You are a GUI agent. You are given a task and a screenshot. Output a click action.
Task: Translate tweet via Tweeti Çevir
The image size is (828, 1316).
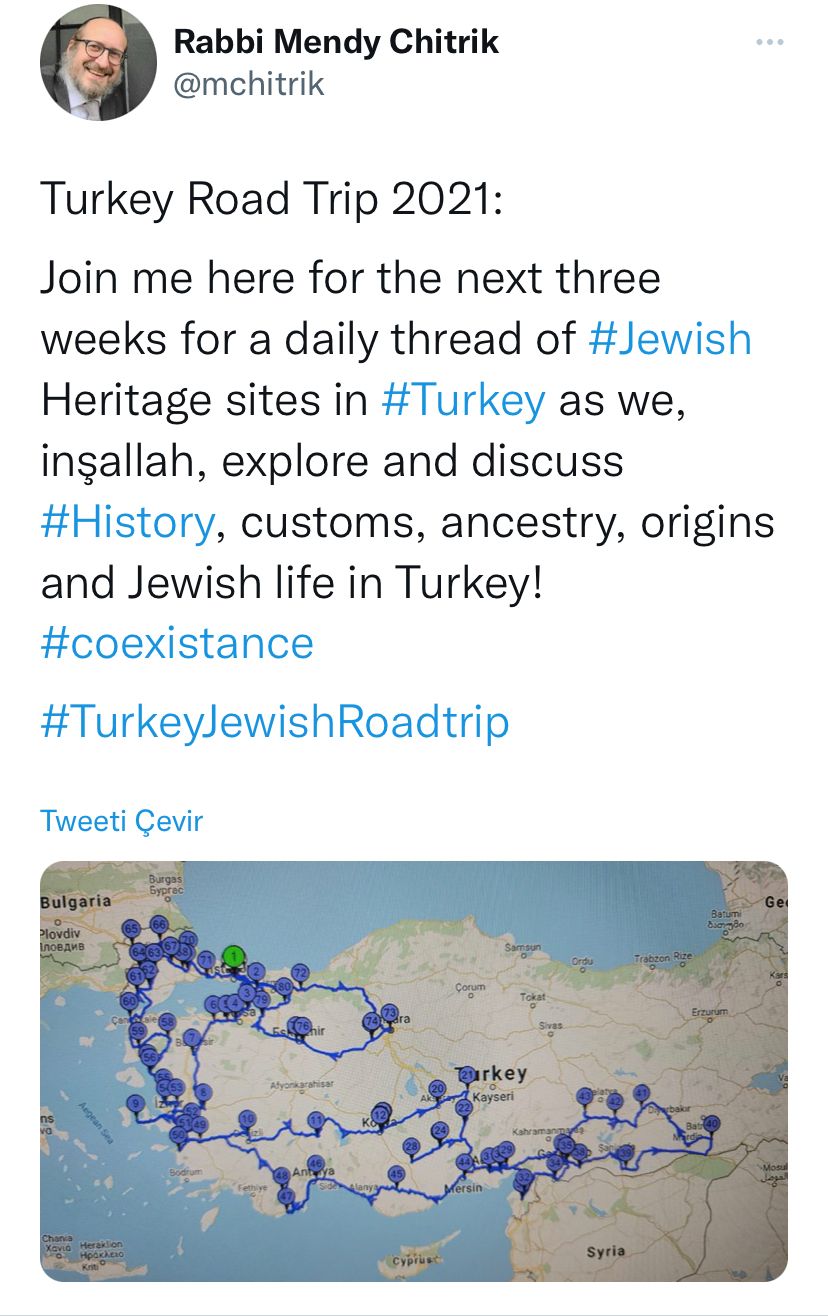click(x=121, y=821)
